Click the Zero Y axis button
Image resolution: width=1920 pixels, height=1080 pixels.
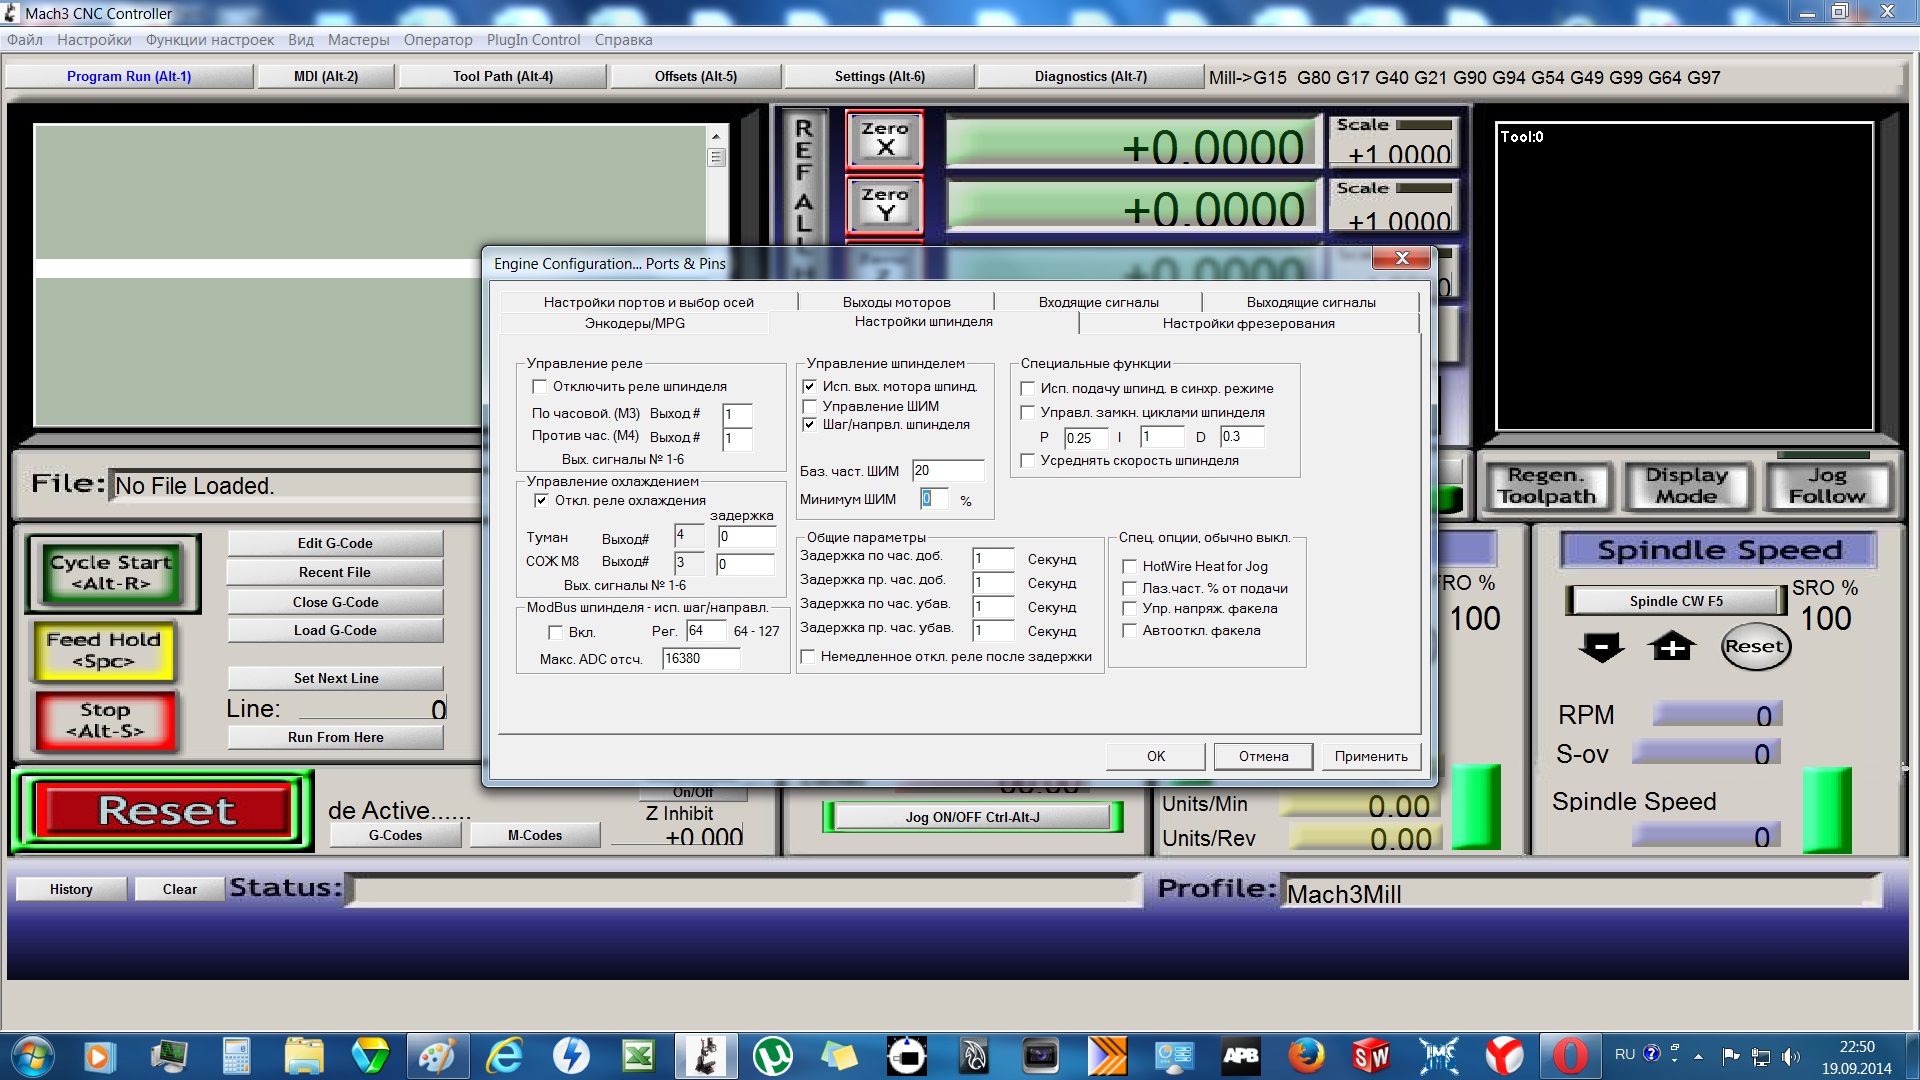pyautogui.click(x=884, y=204)
